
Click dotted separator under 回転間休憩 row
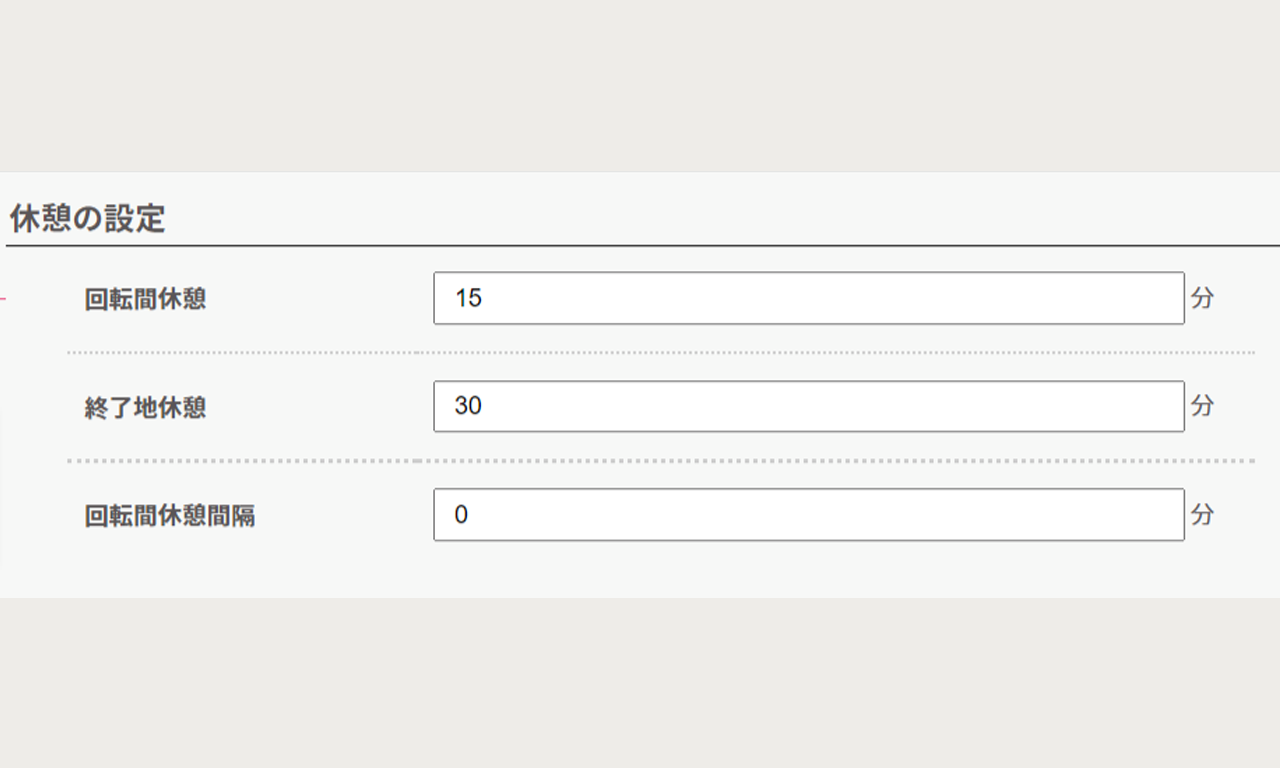(x=660, y=353)
